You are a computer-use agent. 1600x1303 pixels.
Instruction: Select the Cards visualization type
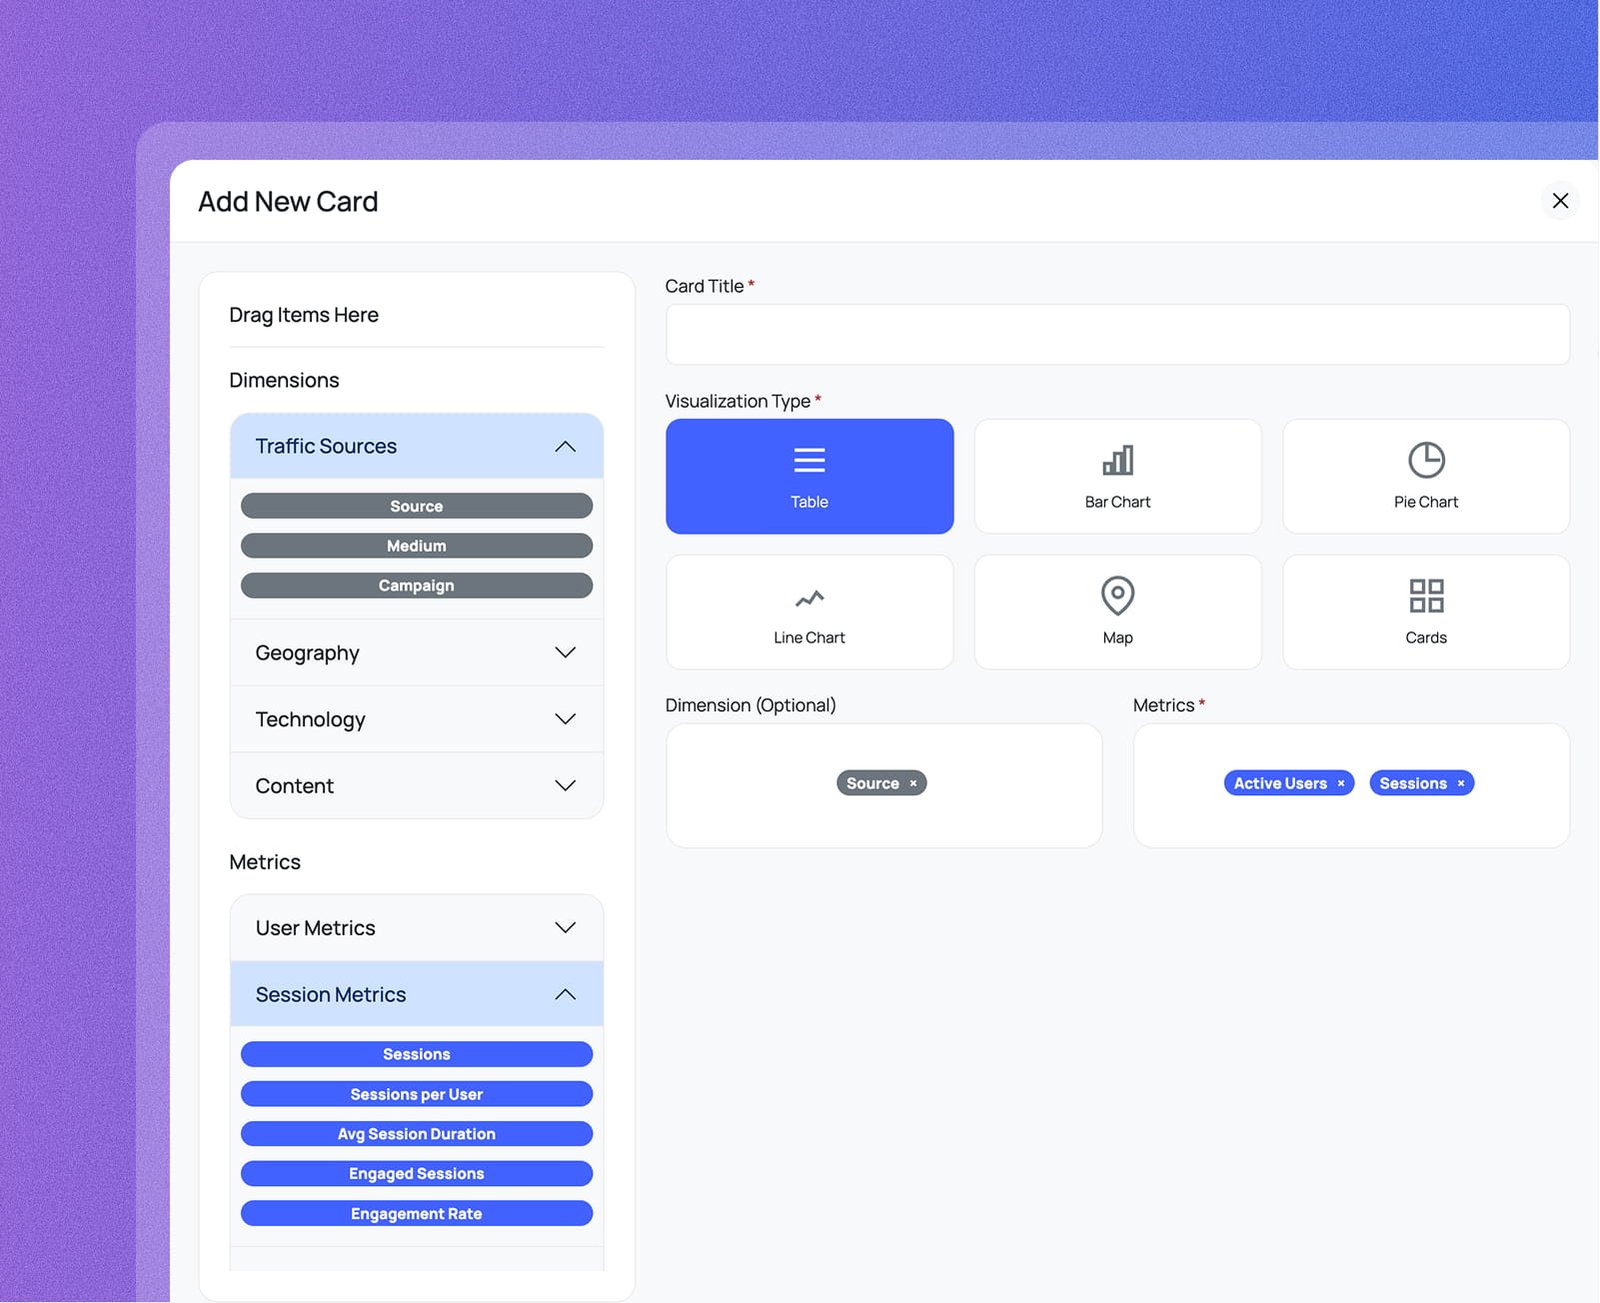click(x=1425, y=611)
